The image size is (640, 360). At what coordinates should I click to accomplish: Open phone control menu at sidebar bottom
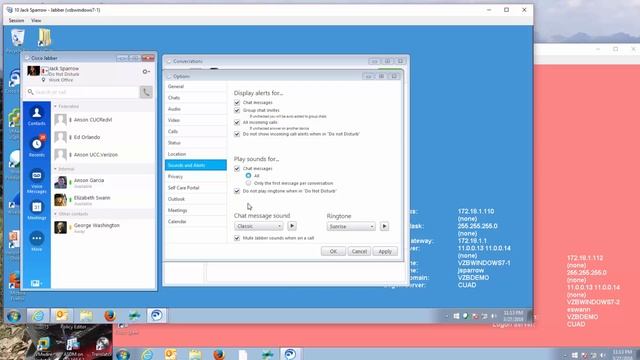point(36,283)
